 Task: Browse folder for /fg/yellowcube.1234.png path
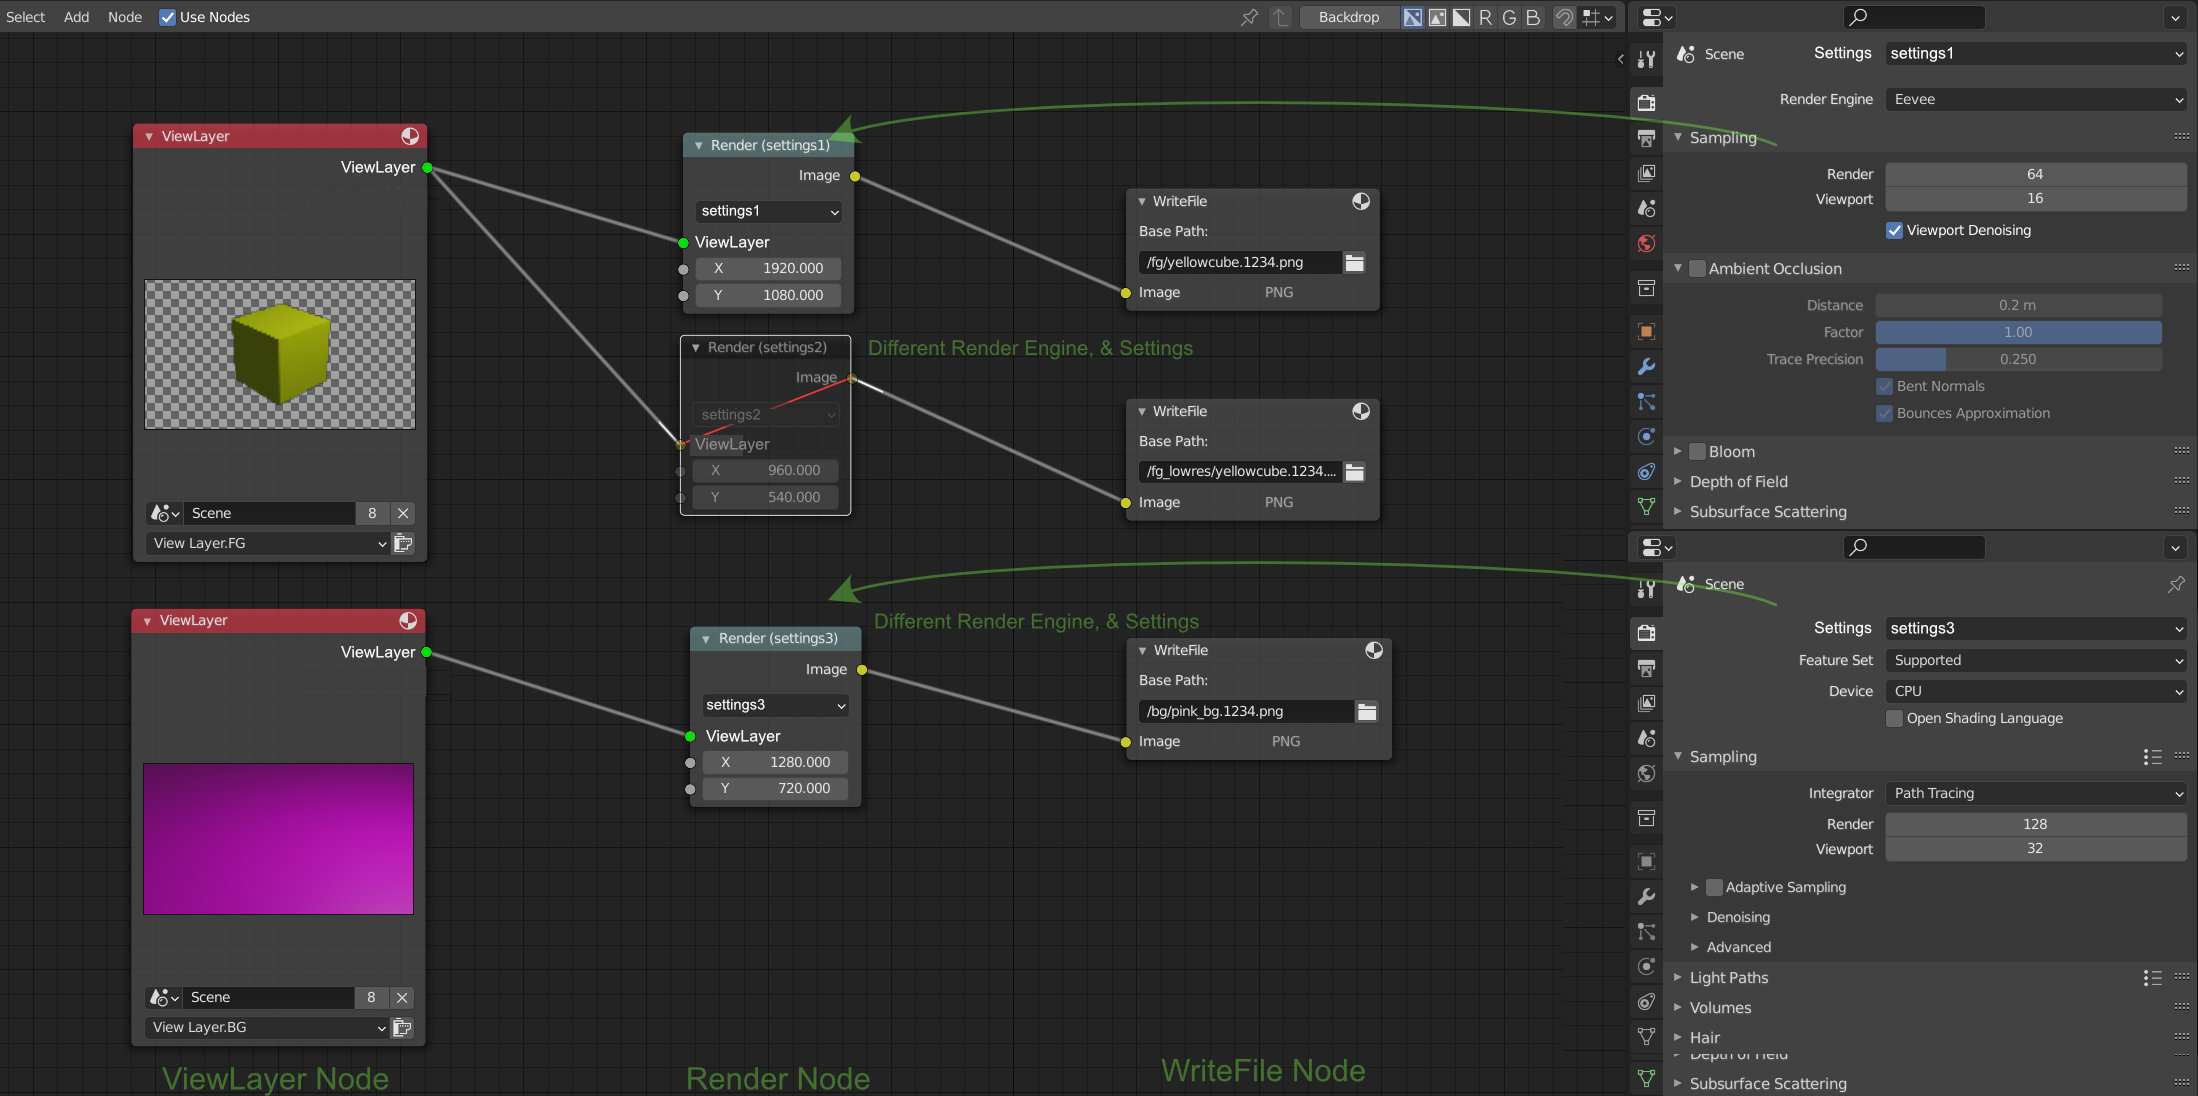pos(1354,262)
